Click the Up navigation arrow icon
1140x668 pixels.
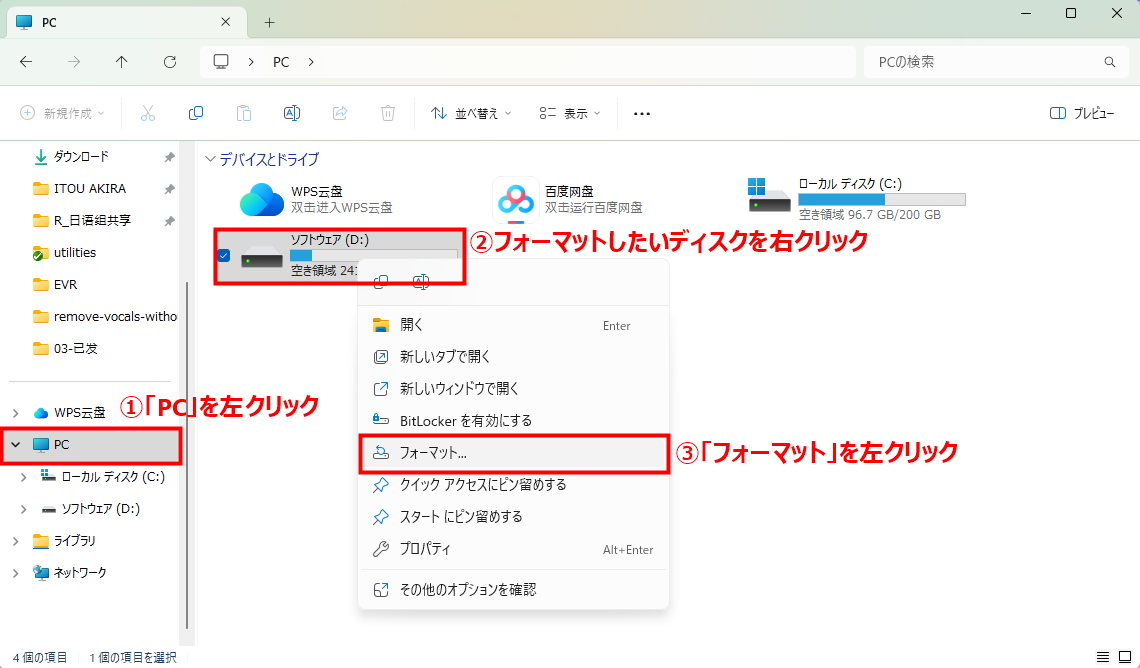coord(121,61)
